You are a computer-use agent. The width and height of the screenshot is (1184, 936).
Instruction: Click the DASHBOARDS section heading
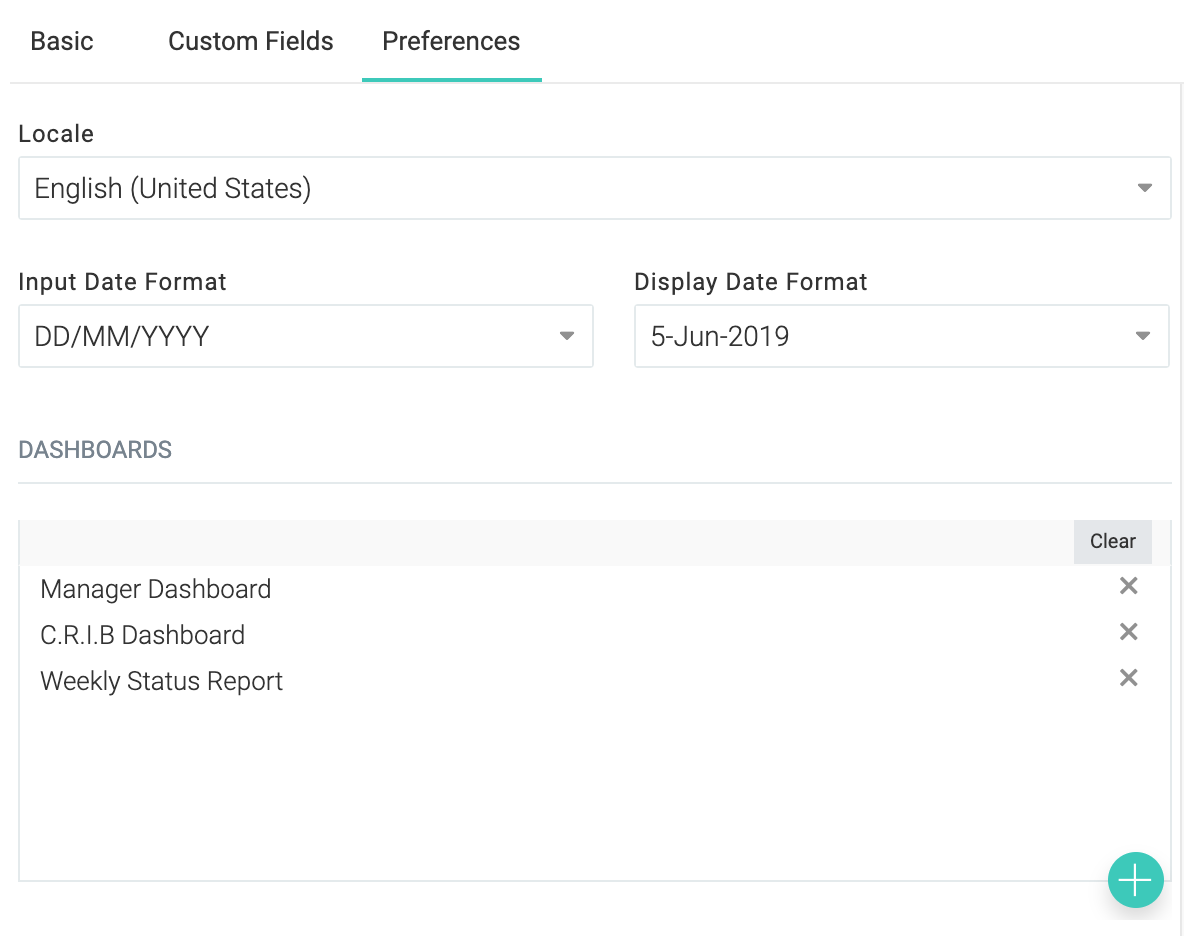pos(95,450)
